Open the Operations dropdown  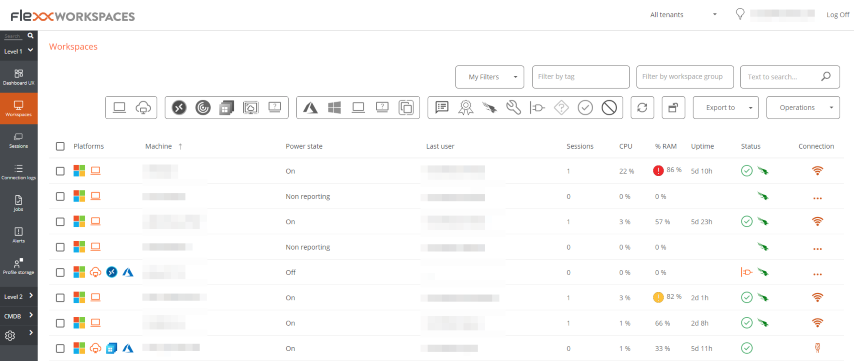[x=802, y=108]
